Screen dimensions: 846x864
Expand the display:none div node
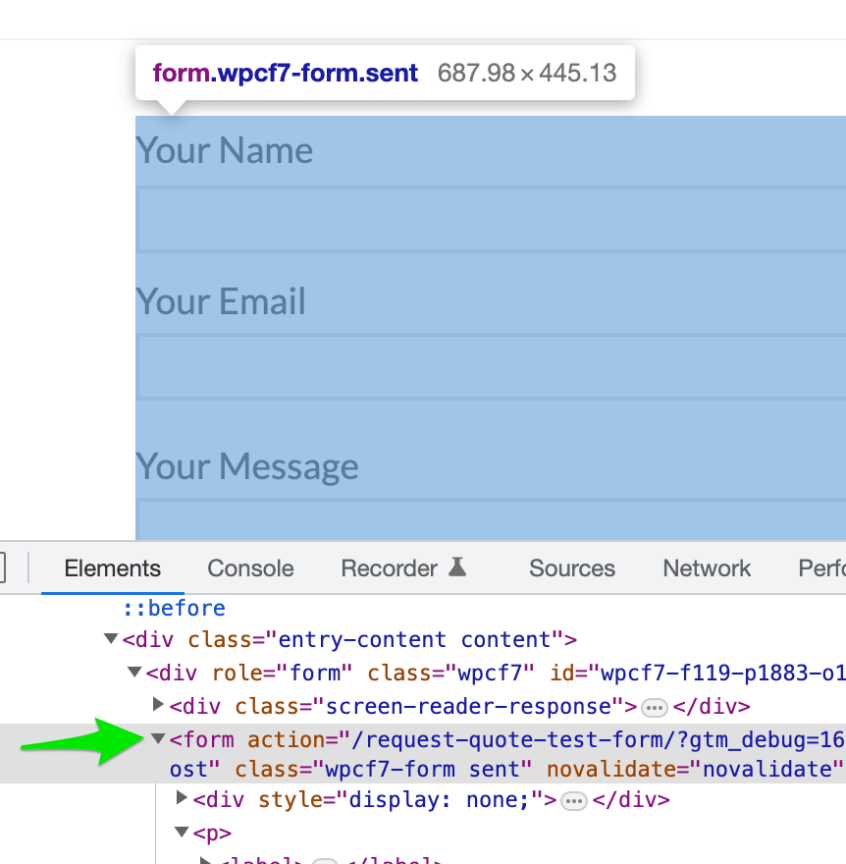click(x=181, y=797)
